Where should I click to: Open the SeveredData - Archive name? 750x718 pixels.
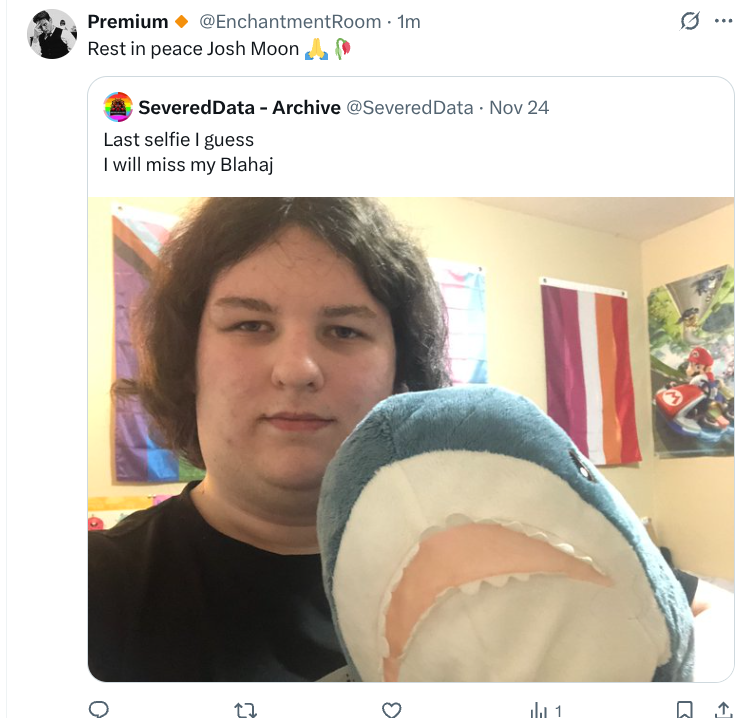(239, 107)
